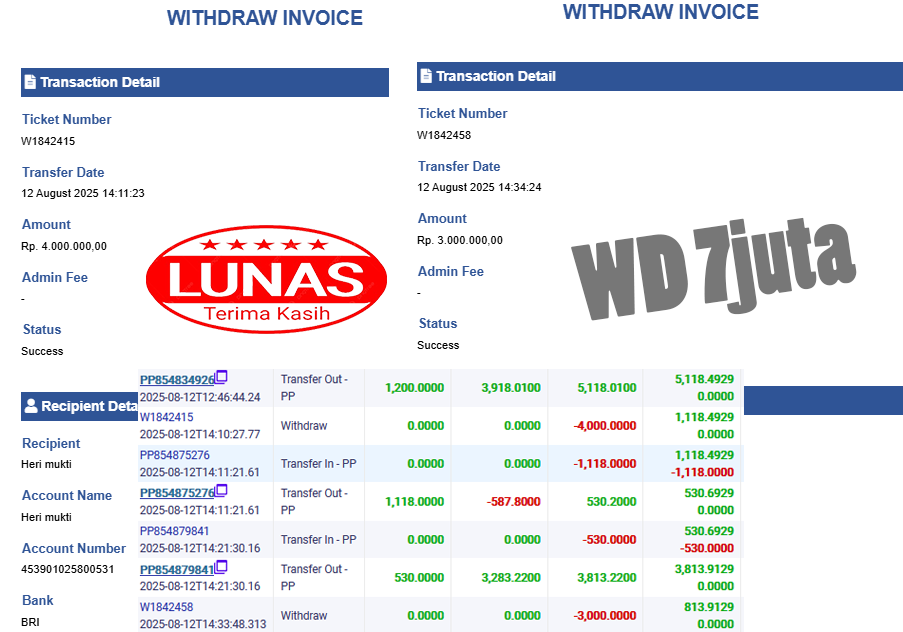The image size is (903, 632).
Task: Click Admin Fee label in the W1842415 invoice
Action: pos(55,278)
